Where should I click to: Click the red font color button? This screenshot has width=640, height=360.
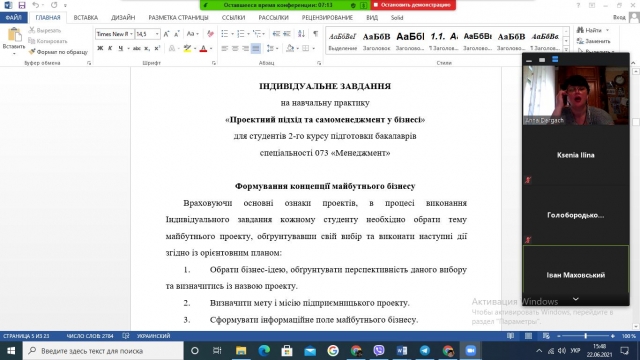point(203,49)
